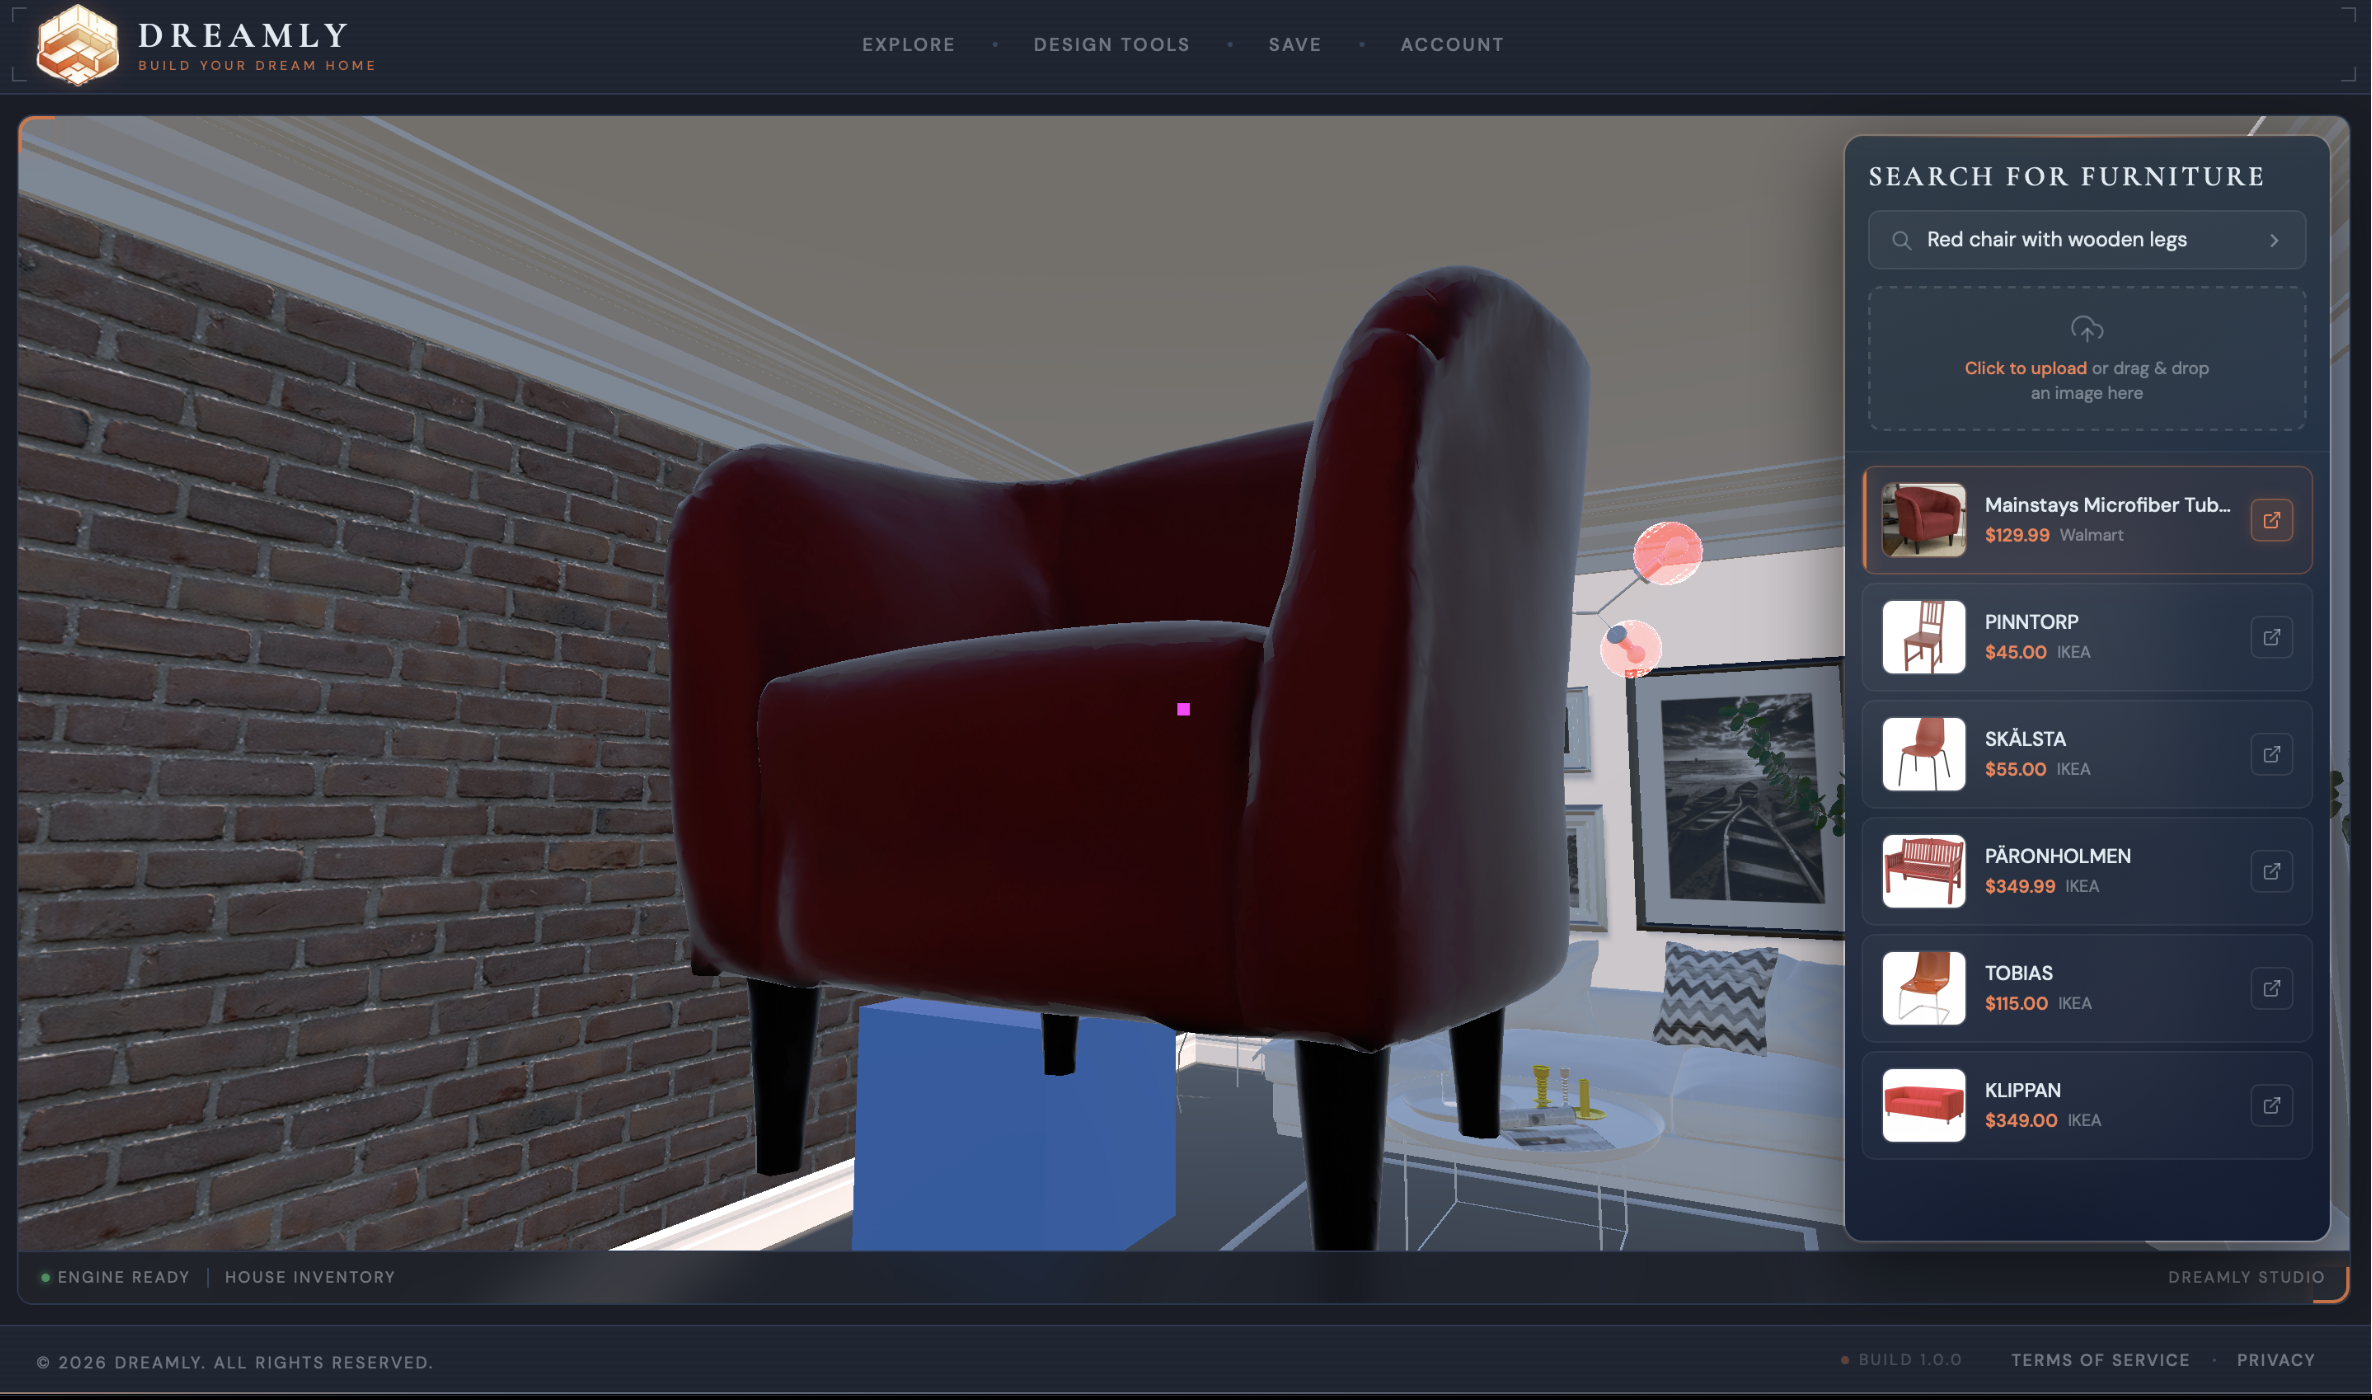Open the Account menu
The image size is (2372, 1400).
click(1451, 45)
